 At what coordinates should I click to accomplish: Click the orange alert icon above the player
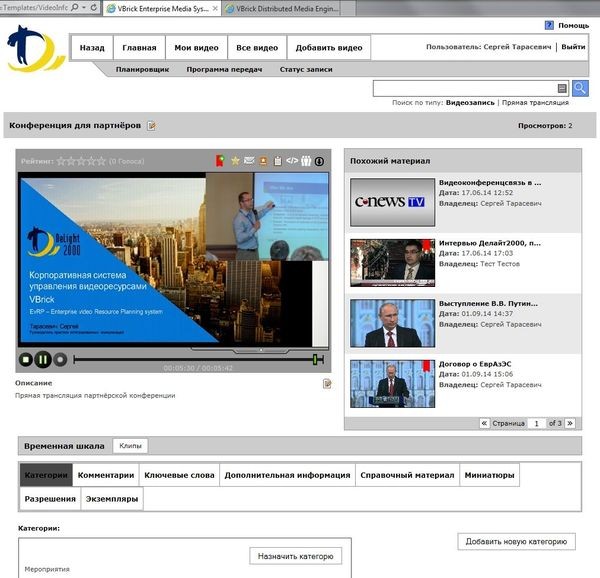click(x=263, y=161)
